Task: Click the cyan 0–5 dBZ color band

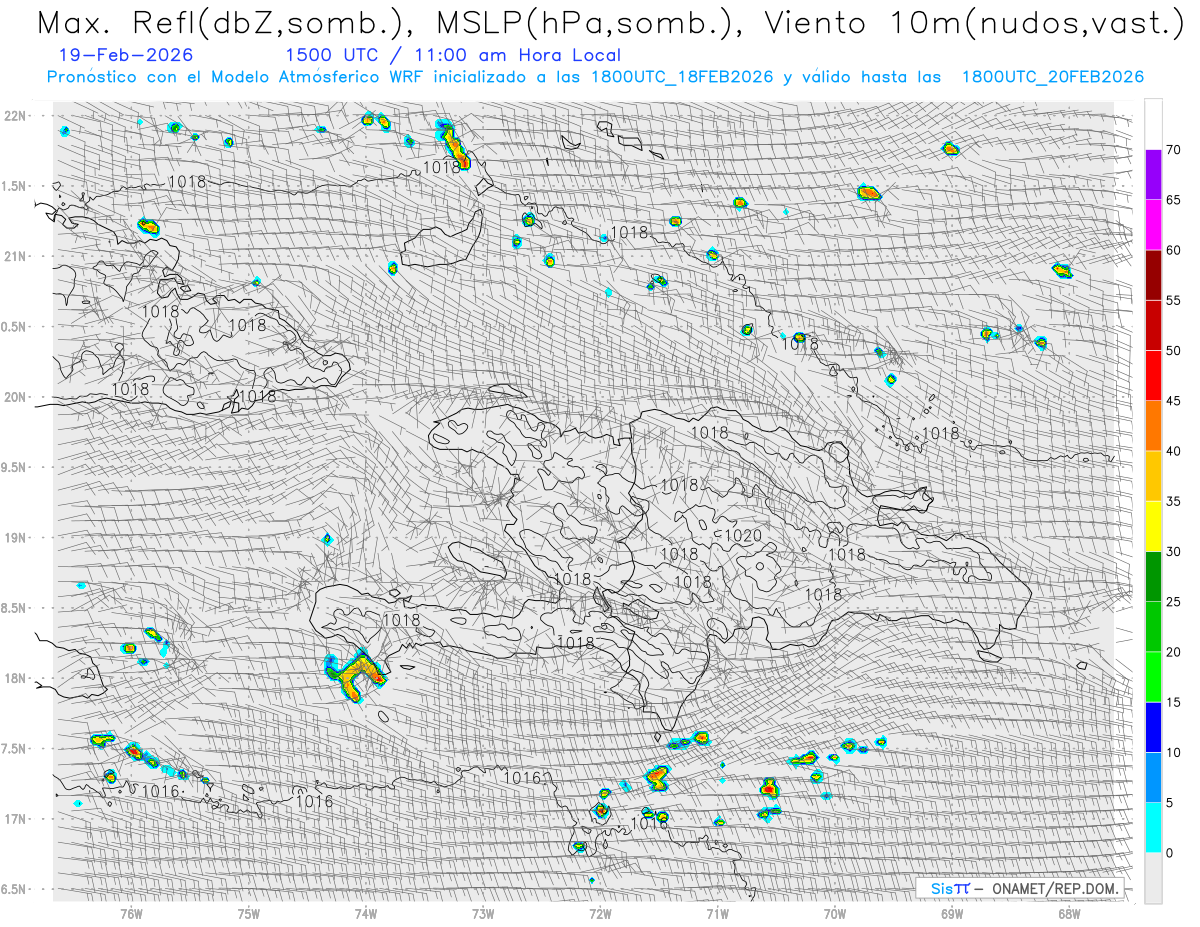Action: click(x=1153, y=827)
